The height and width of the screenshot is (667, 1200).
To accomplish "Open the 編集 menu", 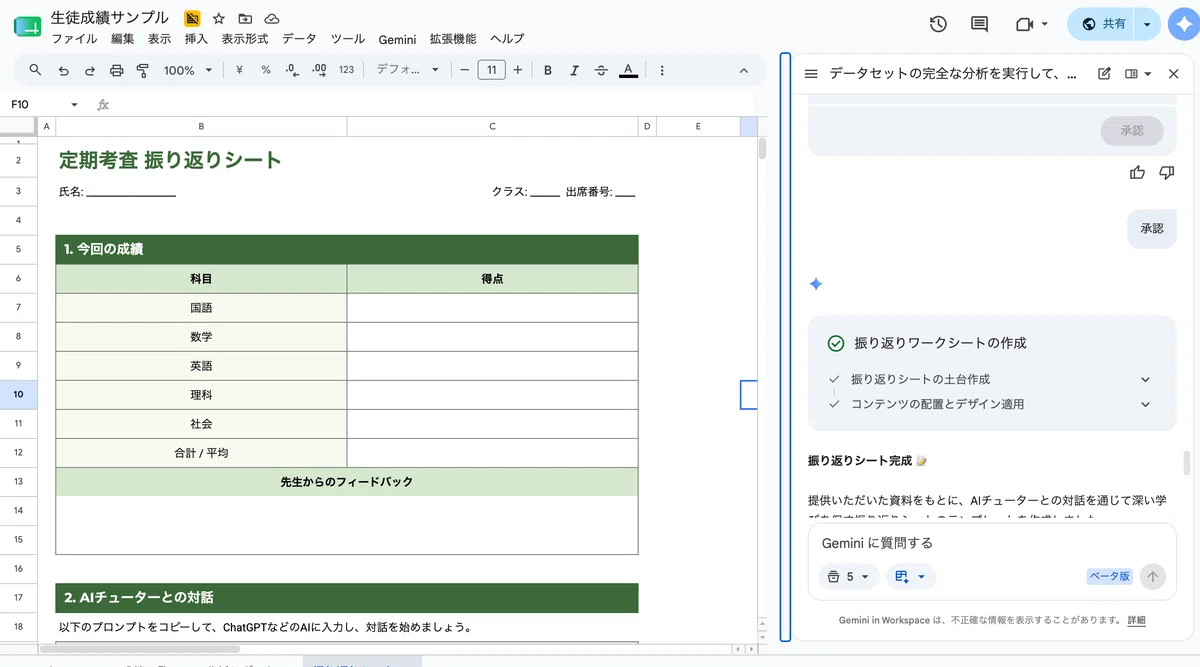I will [123, 39].
